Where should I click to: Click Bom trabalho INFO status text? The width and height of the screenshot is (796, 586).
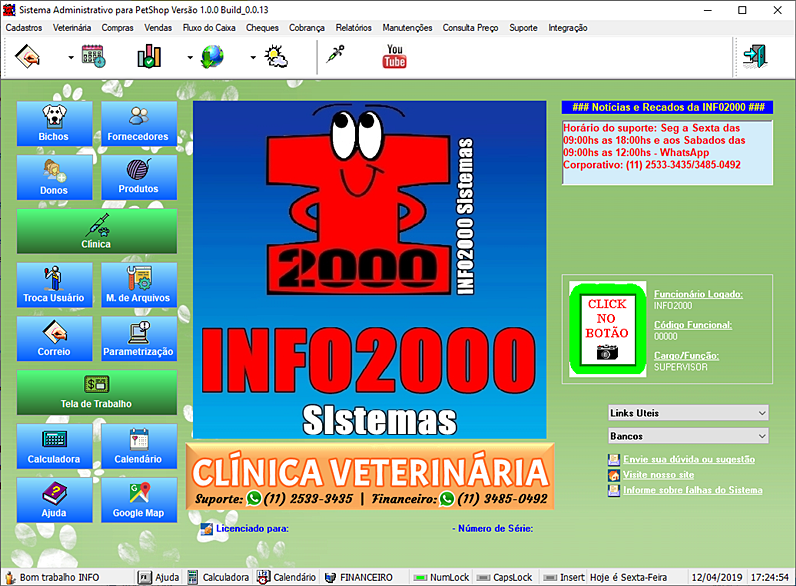(x=59, y=577)
